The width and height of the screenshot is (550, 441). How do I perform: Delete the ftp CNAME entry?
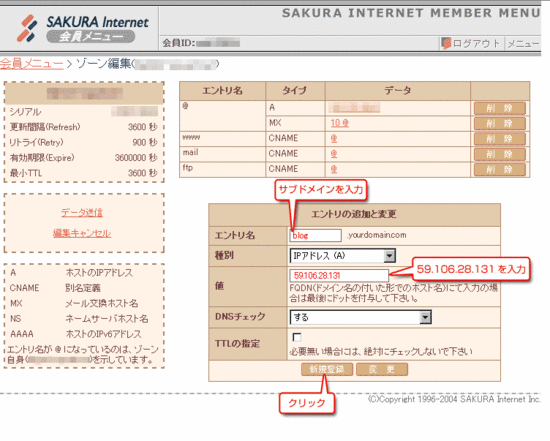499,169
